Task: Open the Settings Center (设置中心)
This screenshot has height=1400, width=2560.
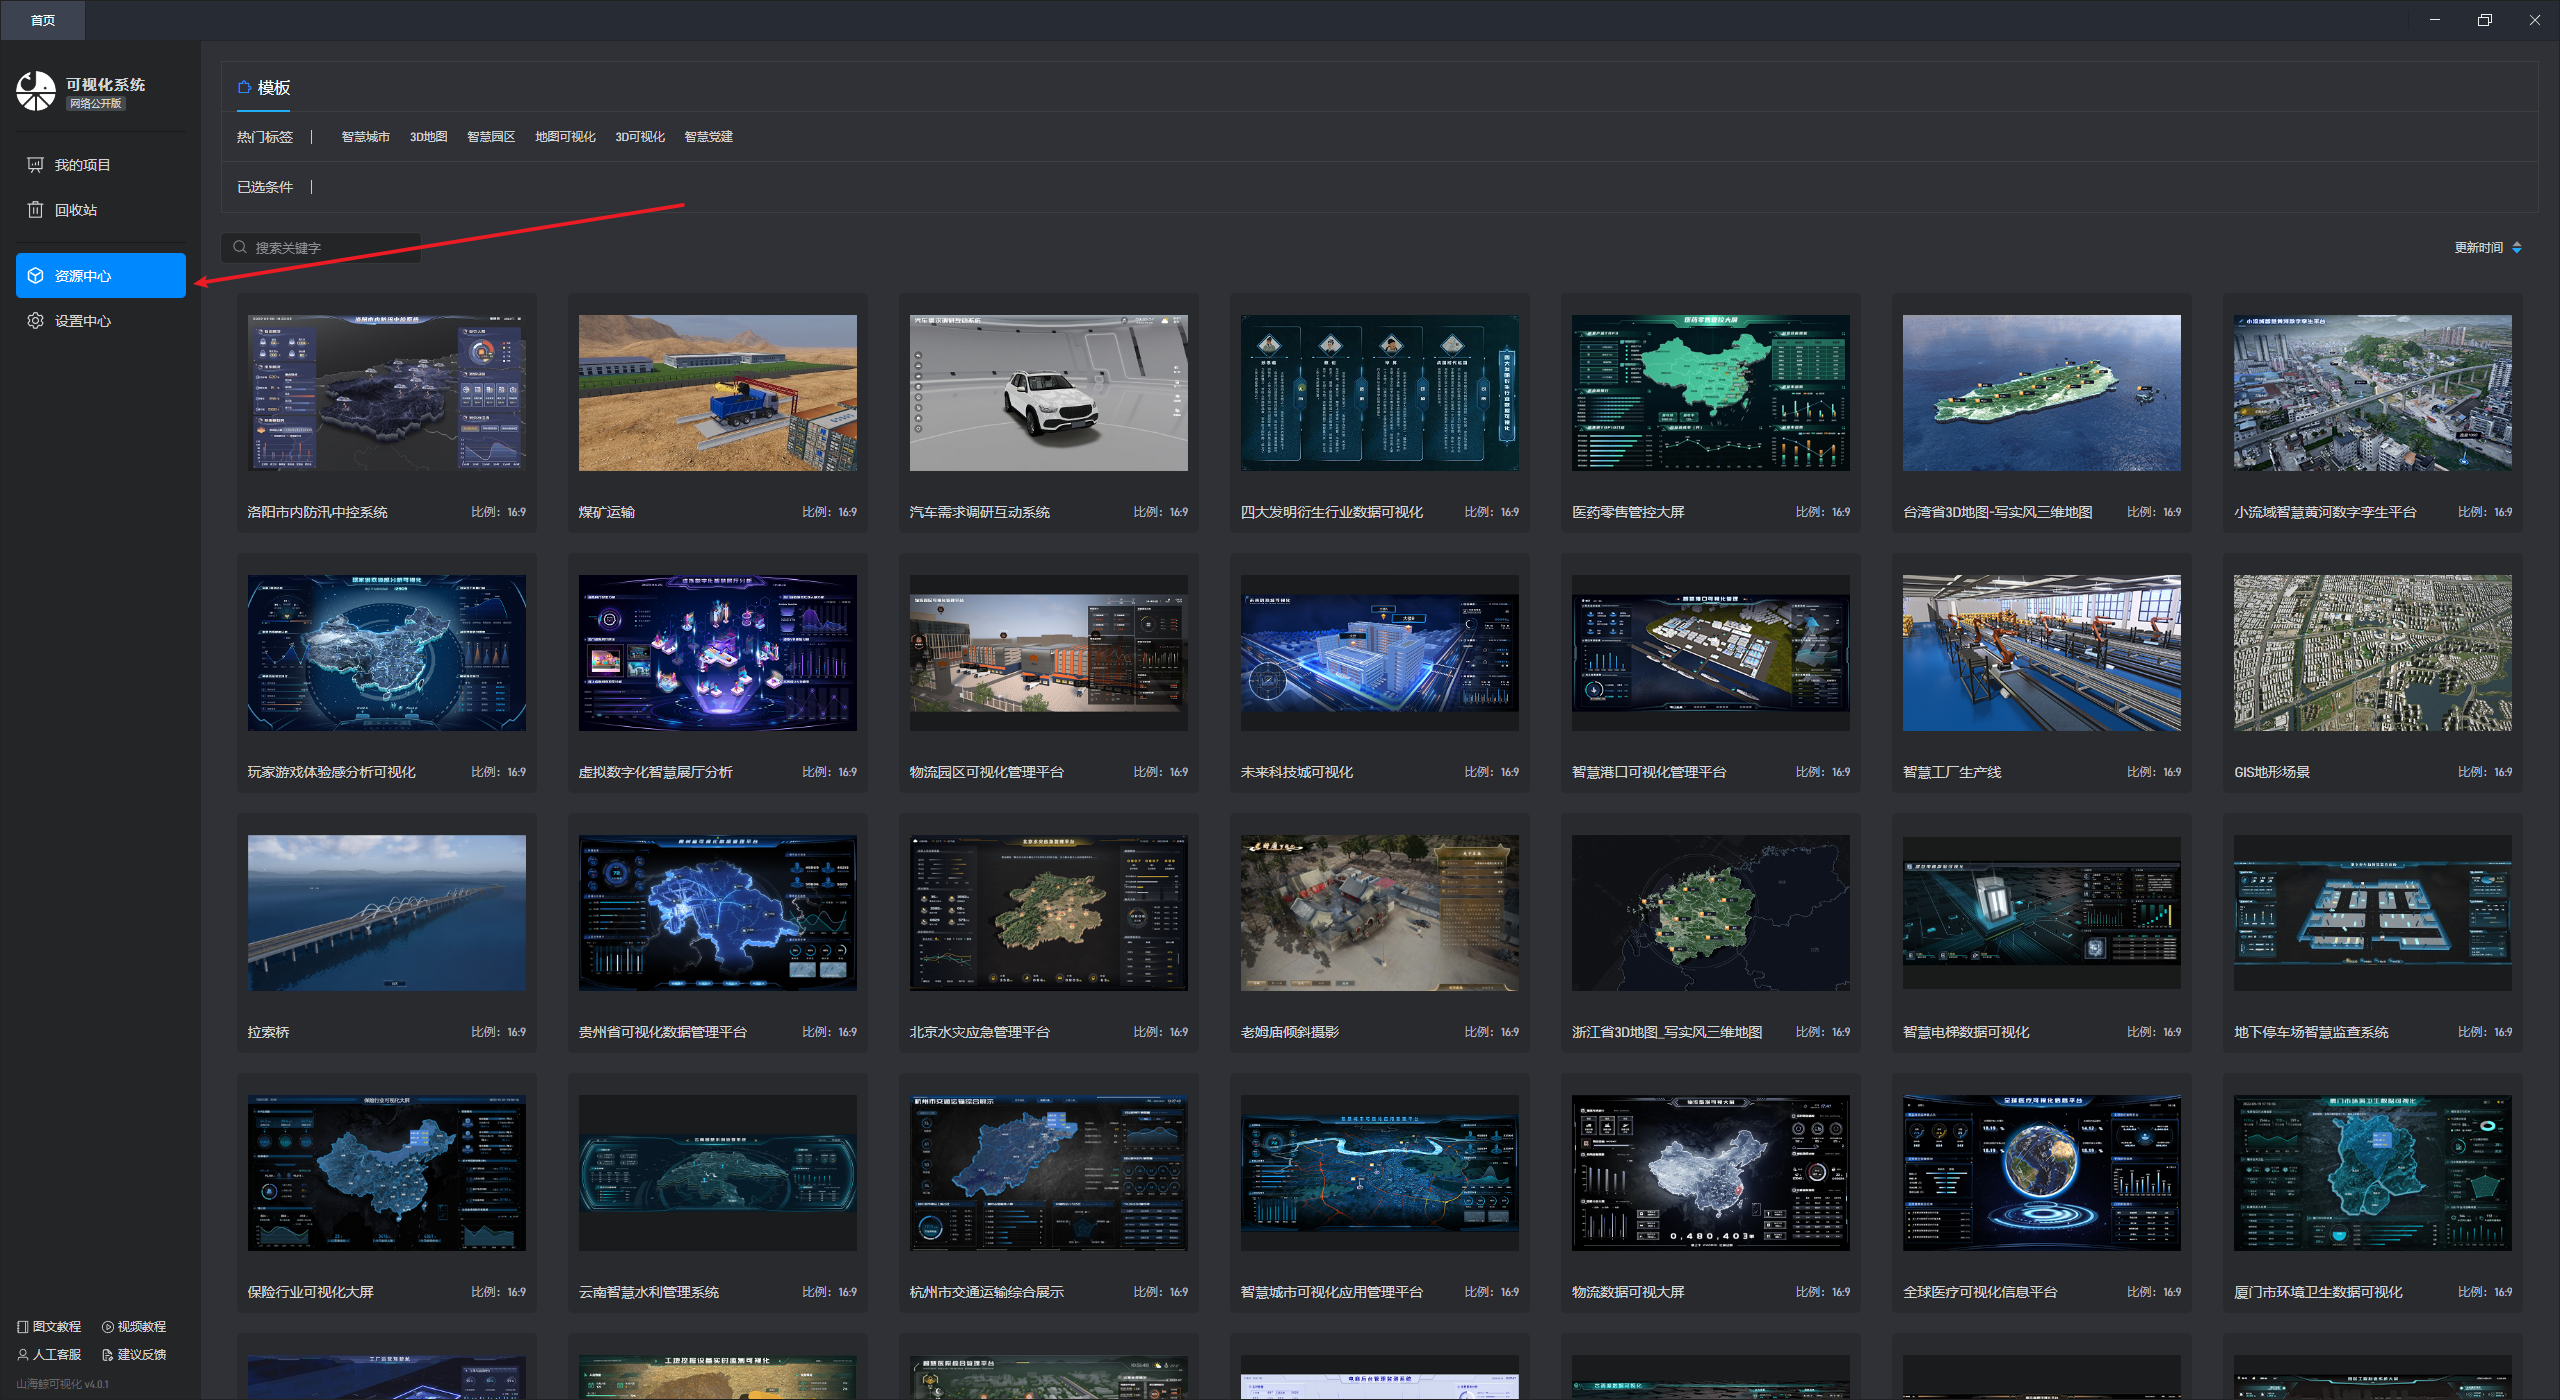Action: point(82,321)
